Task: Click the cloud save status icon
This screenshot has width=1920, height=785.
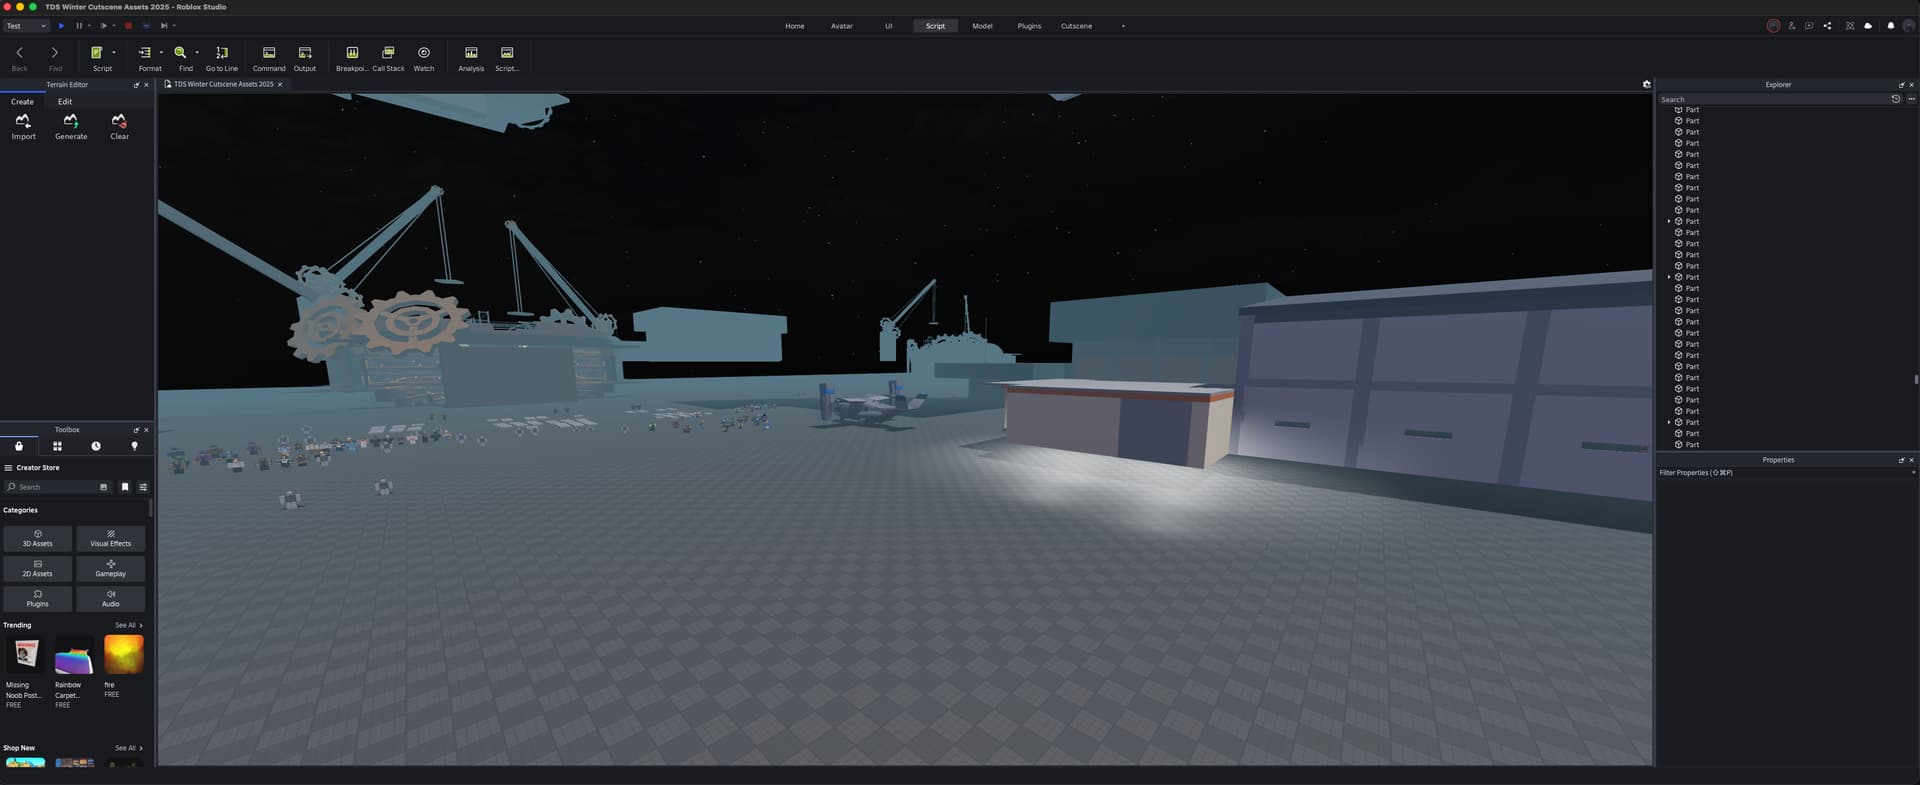Action: 1868,26
